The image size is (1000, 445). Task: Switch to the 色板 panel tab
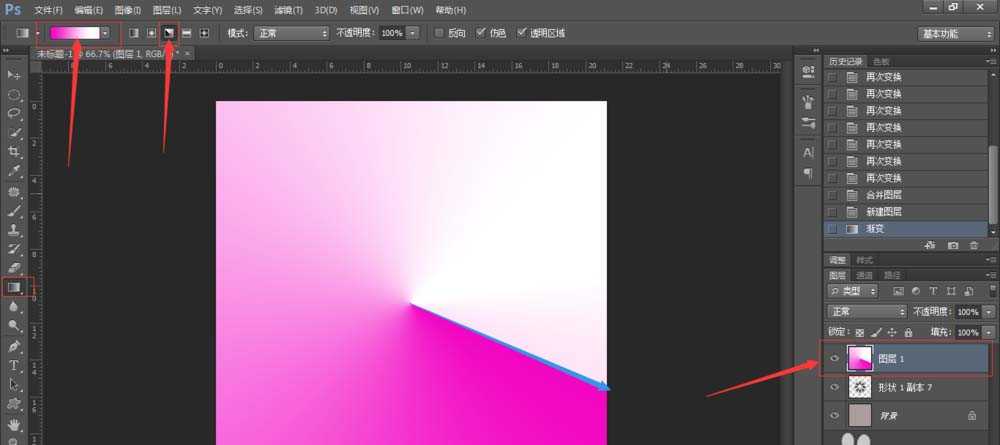(x=881, y=61)
